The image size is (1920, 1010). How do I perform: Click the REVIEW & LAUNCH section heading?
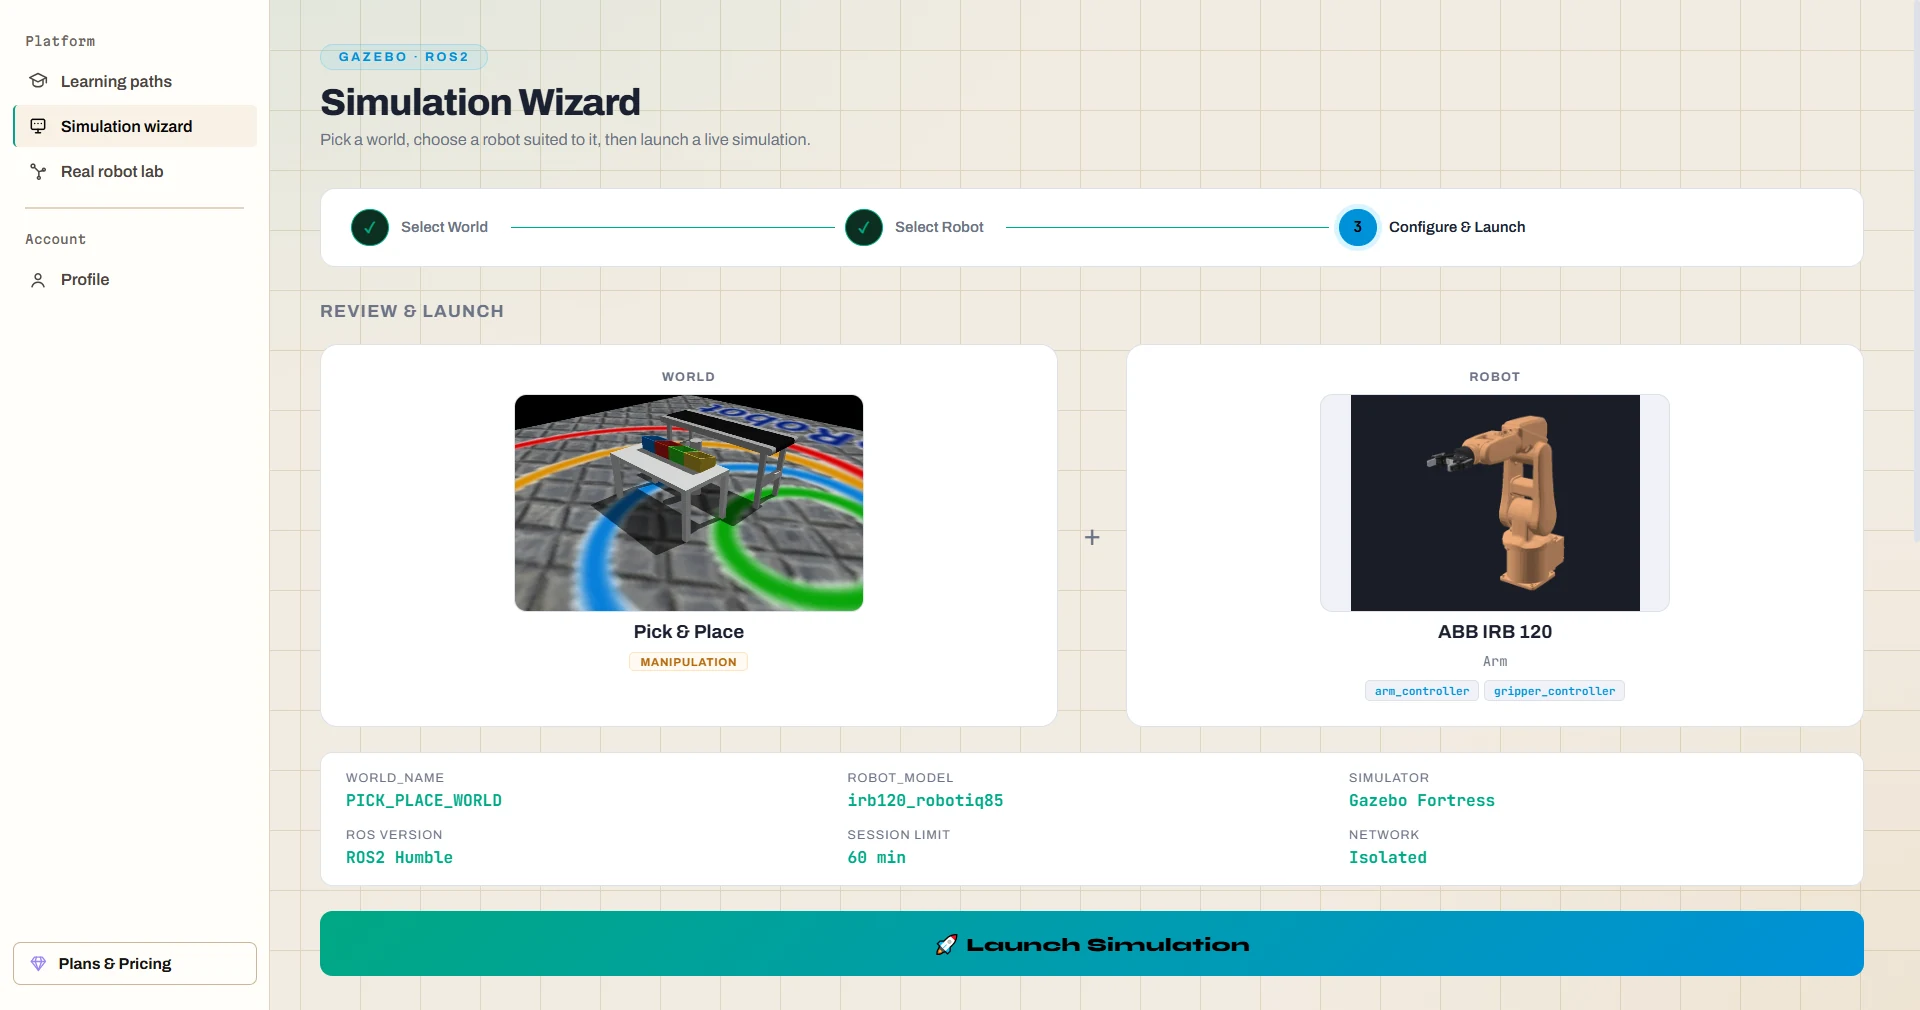tap(412, 311)
